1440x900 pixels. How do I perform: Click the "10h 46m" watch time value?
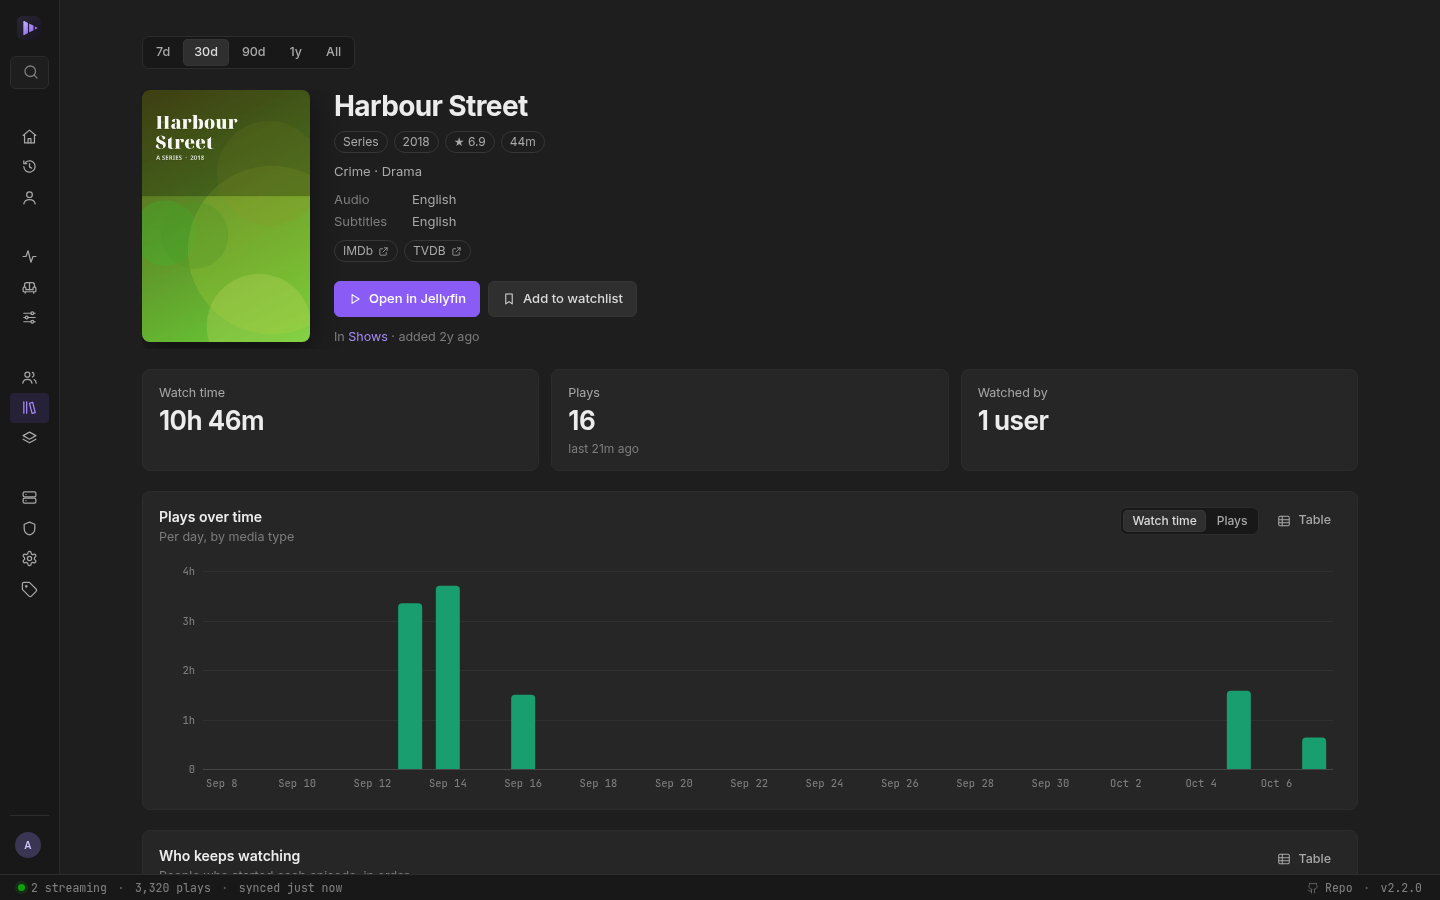(x=212, y=421)
